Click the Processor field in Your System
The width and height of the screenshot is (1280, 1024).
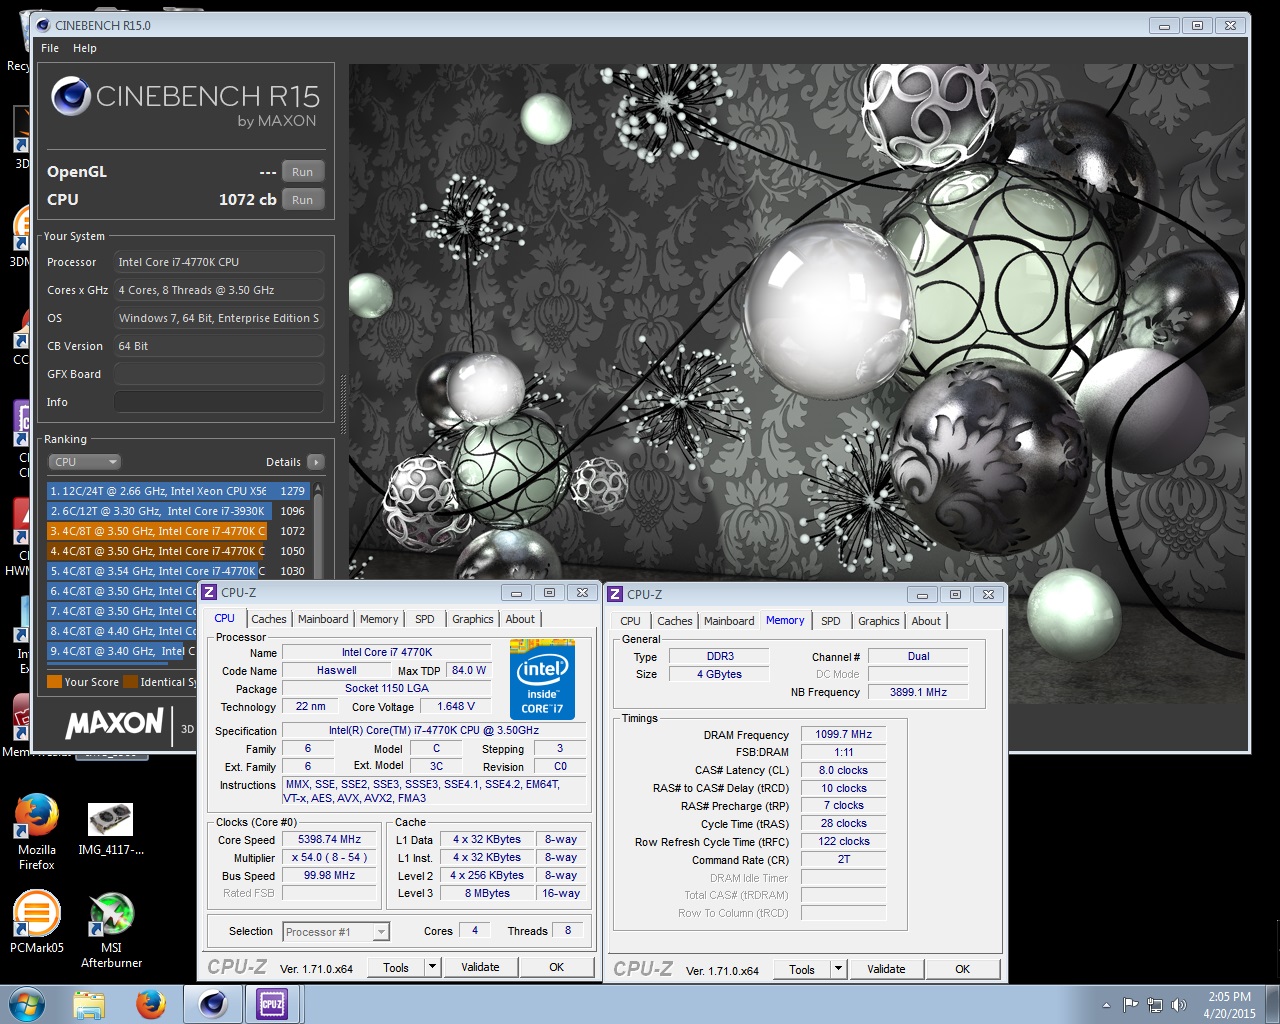[x=218, y=262]
